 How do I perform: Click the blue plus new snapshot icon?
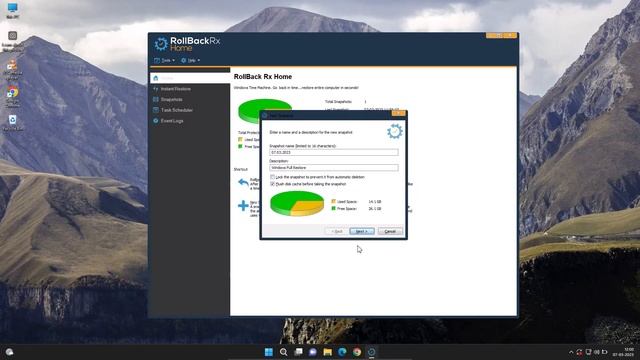(243, 205)
